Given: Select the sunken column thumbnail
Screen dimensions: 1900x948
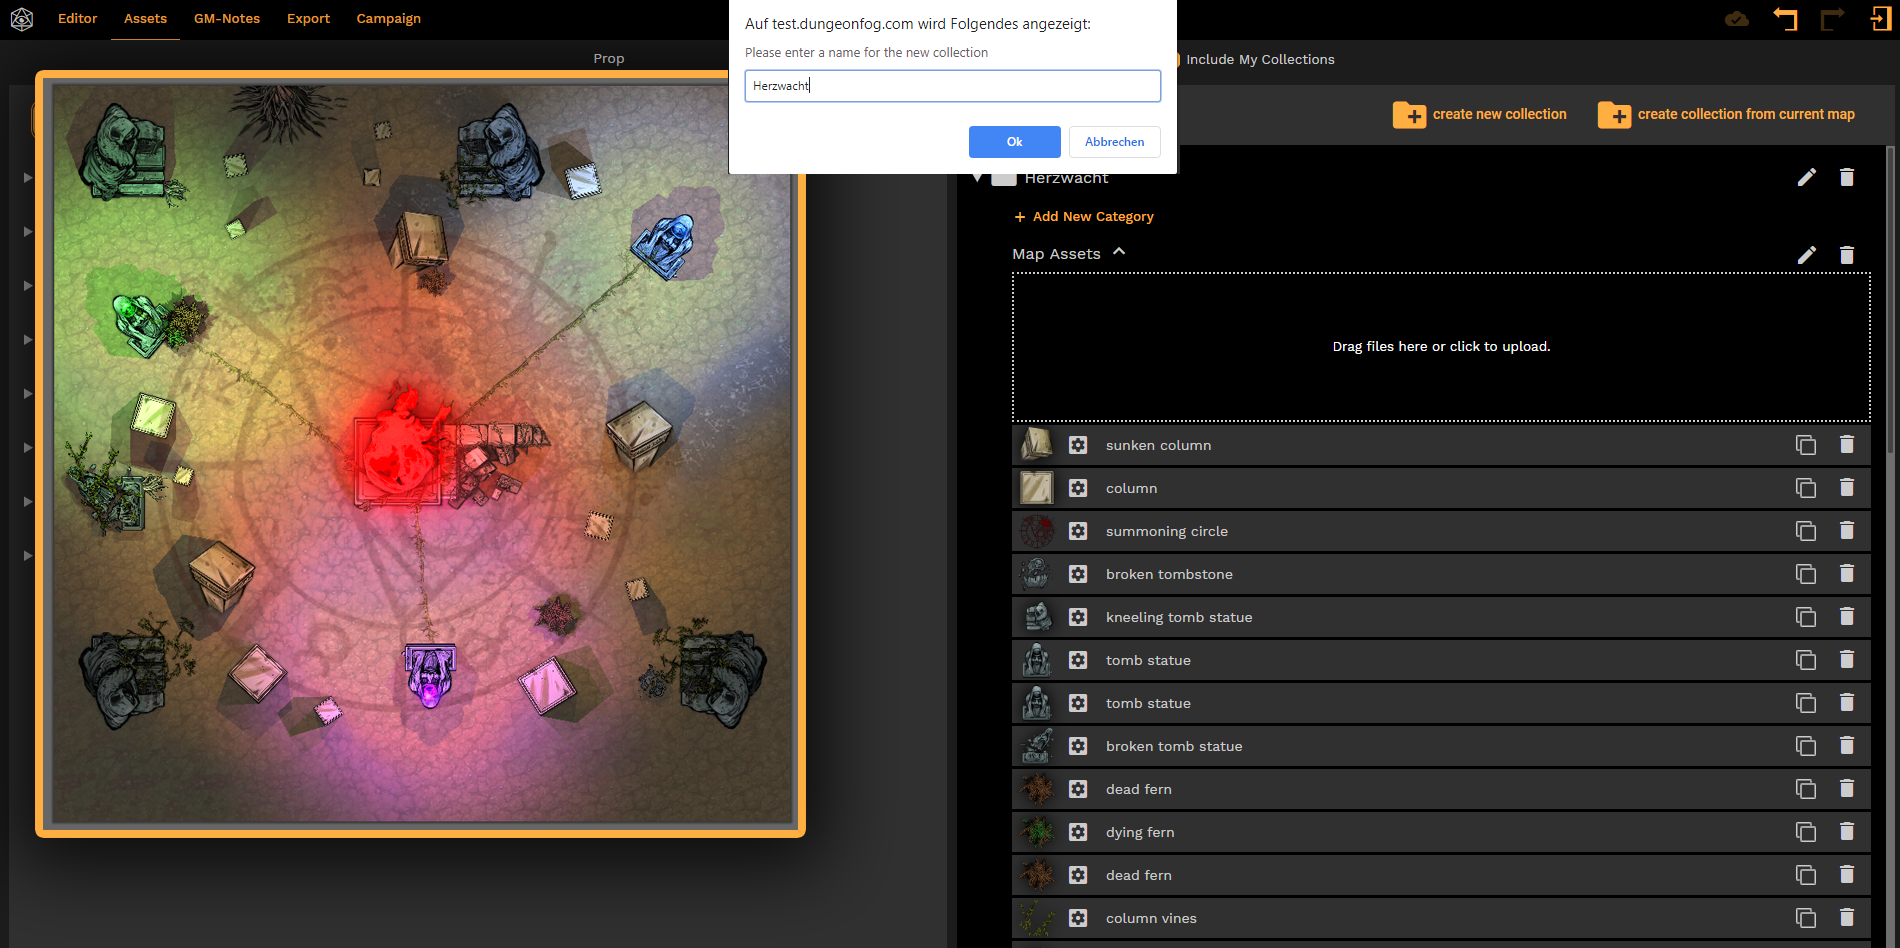Looking at the screenshot, I should (1037, 445).
